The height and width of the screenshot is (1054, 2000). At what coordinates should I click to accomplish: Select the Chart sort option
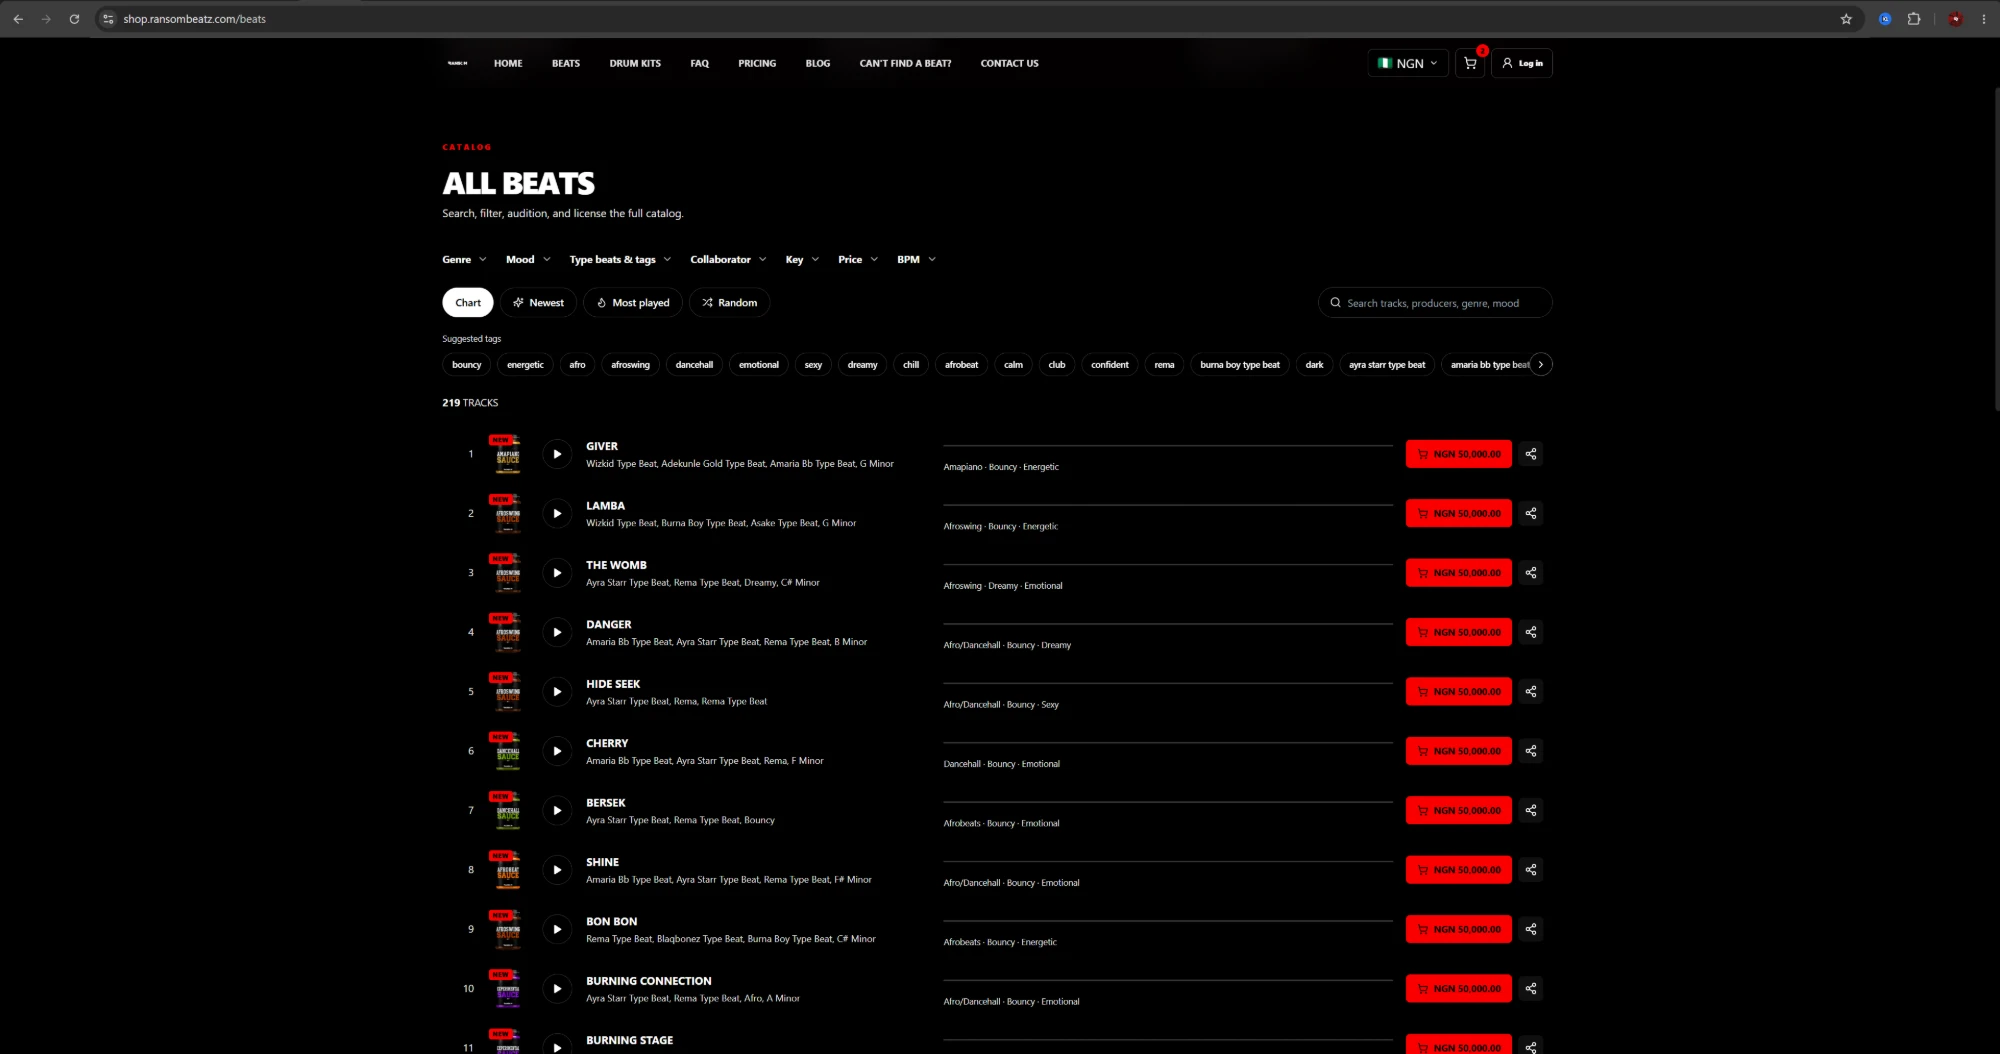point(468,303)
